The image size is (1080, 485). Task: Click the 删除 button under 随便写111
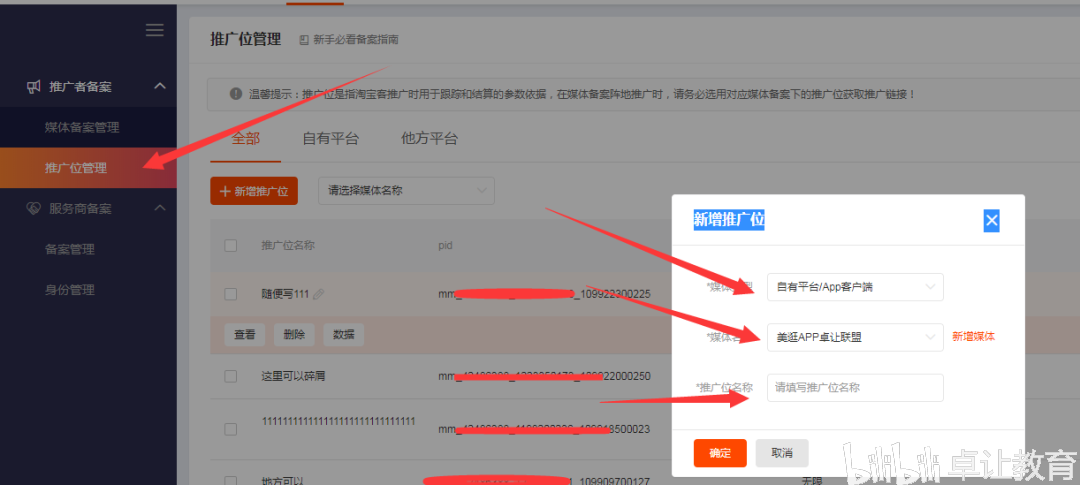click(294, 335)
